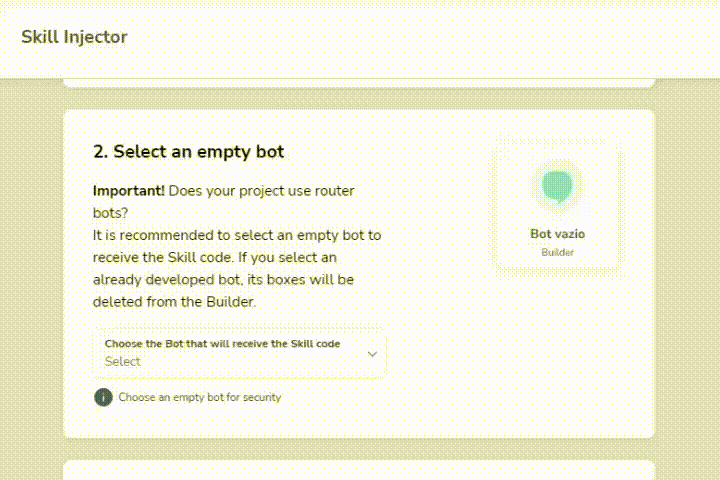This screenshot has width=720, height=480.
Task: Click the gray background left of the card
Action: pyautogui.click(x=31, y=276)
